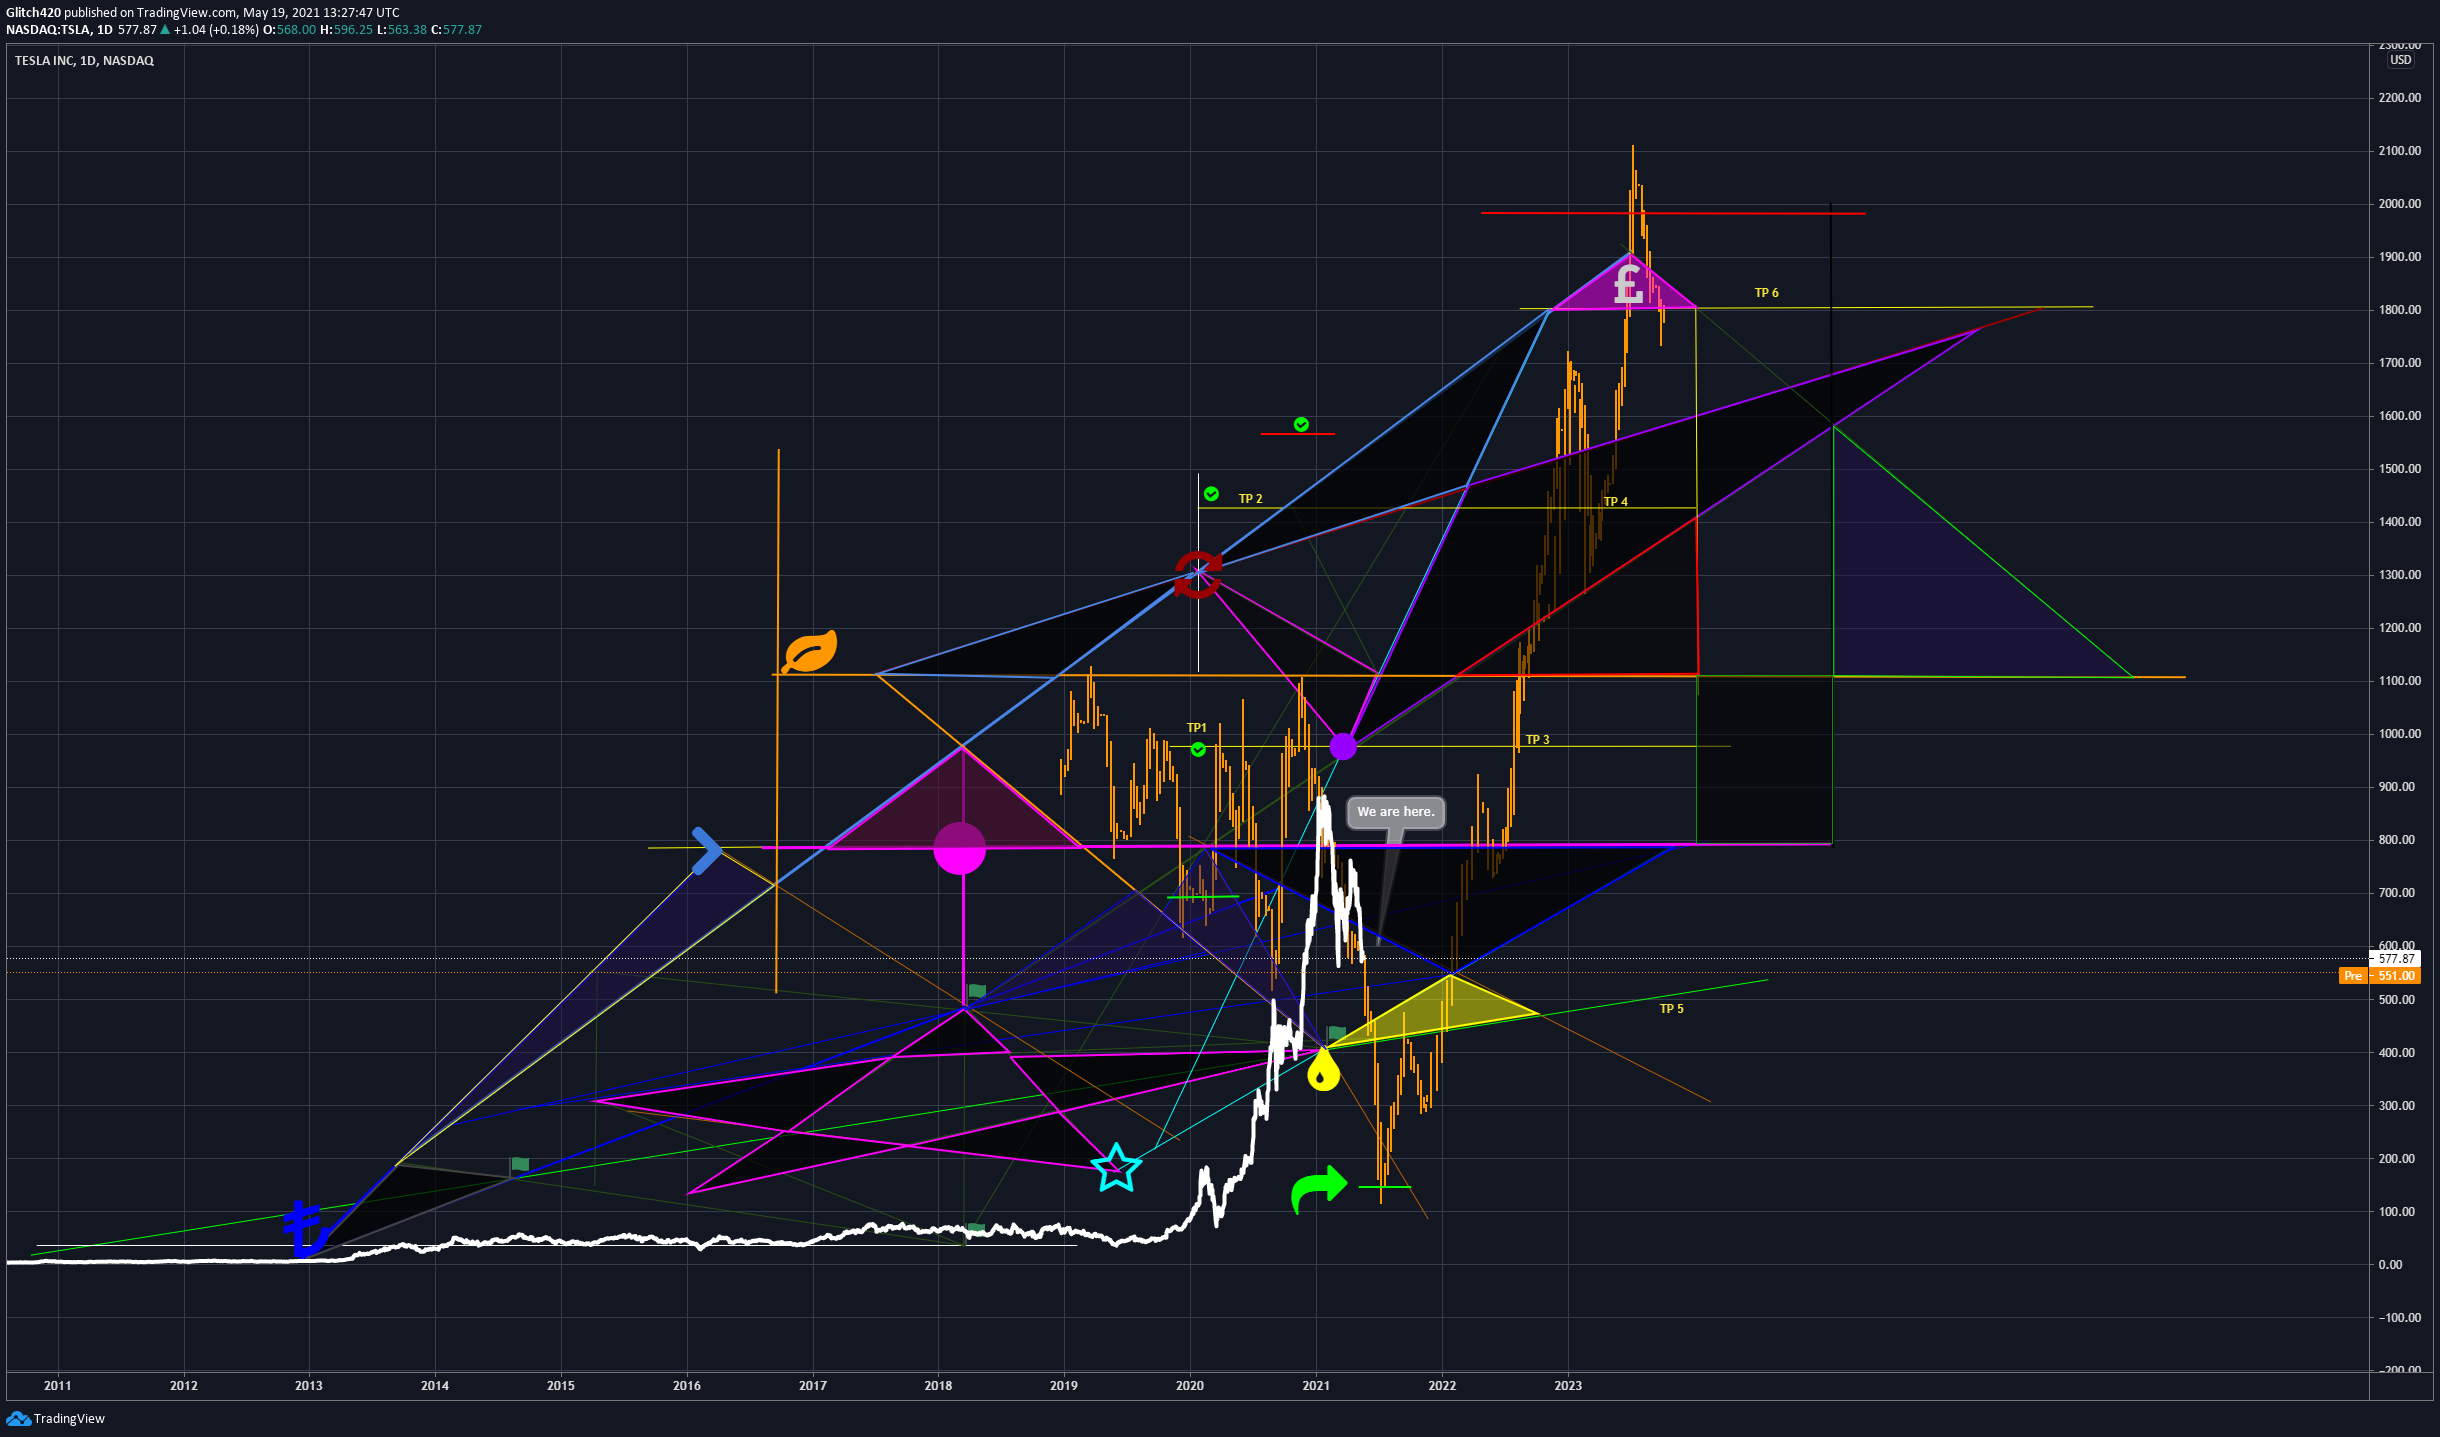Click the pink triangle at the chart top

point(1625,284)
